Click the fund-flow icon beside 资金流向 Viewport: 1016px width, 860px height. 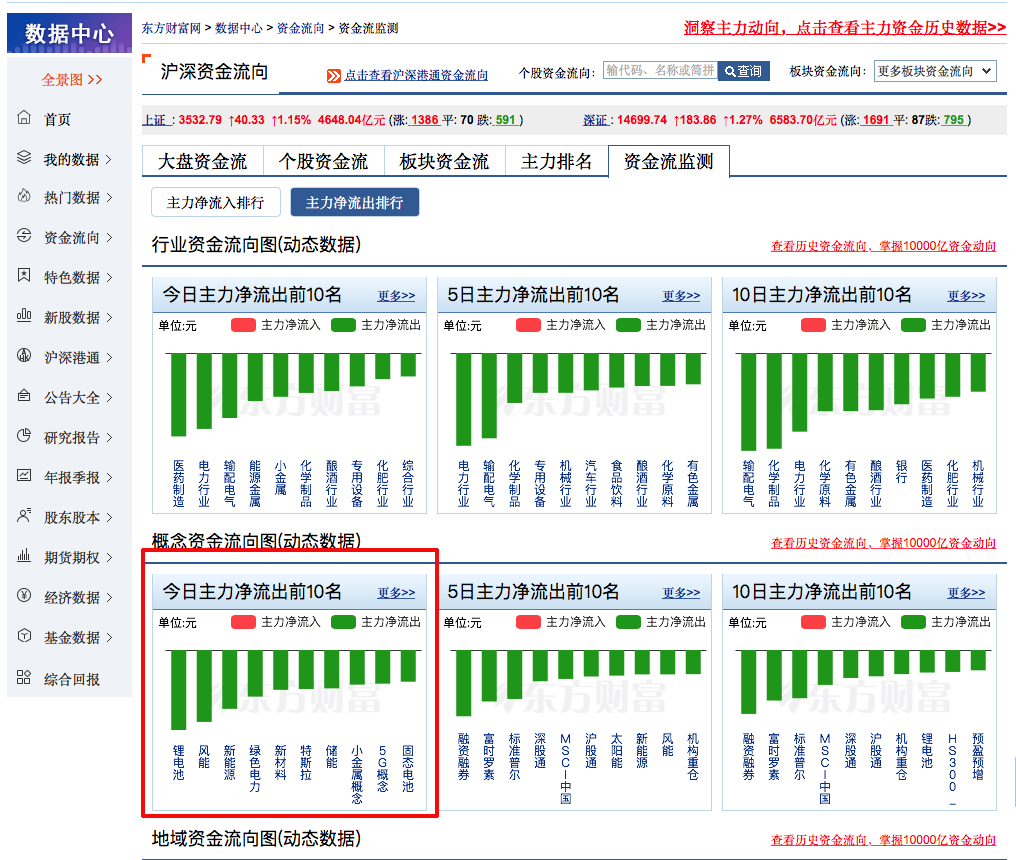[24, 236]
